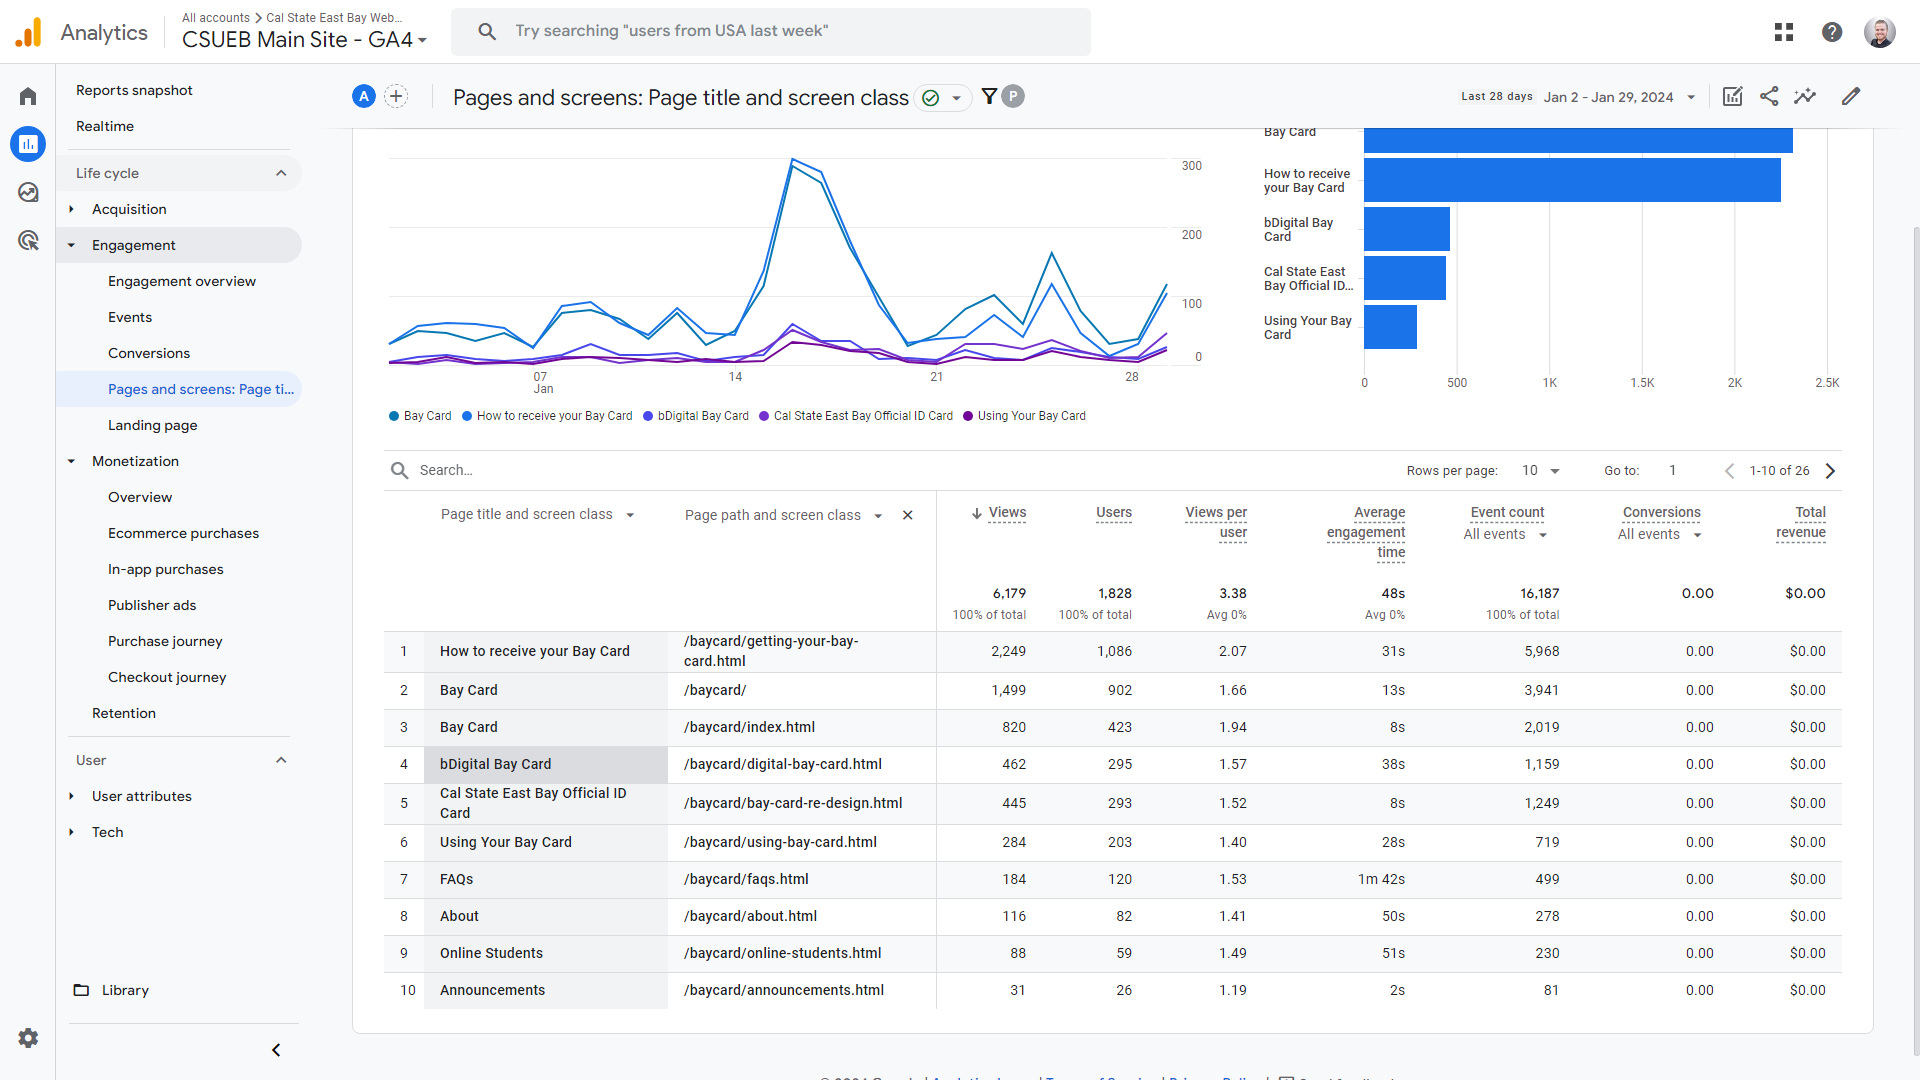Image resolution: width=1920 pixels, height=1080 pixels.
Task: Open the report title dropdown arrow
Action: [957, 98]
